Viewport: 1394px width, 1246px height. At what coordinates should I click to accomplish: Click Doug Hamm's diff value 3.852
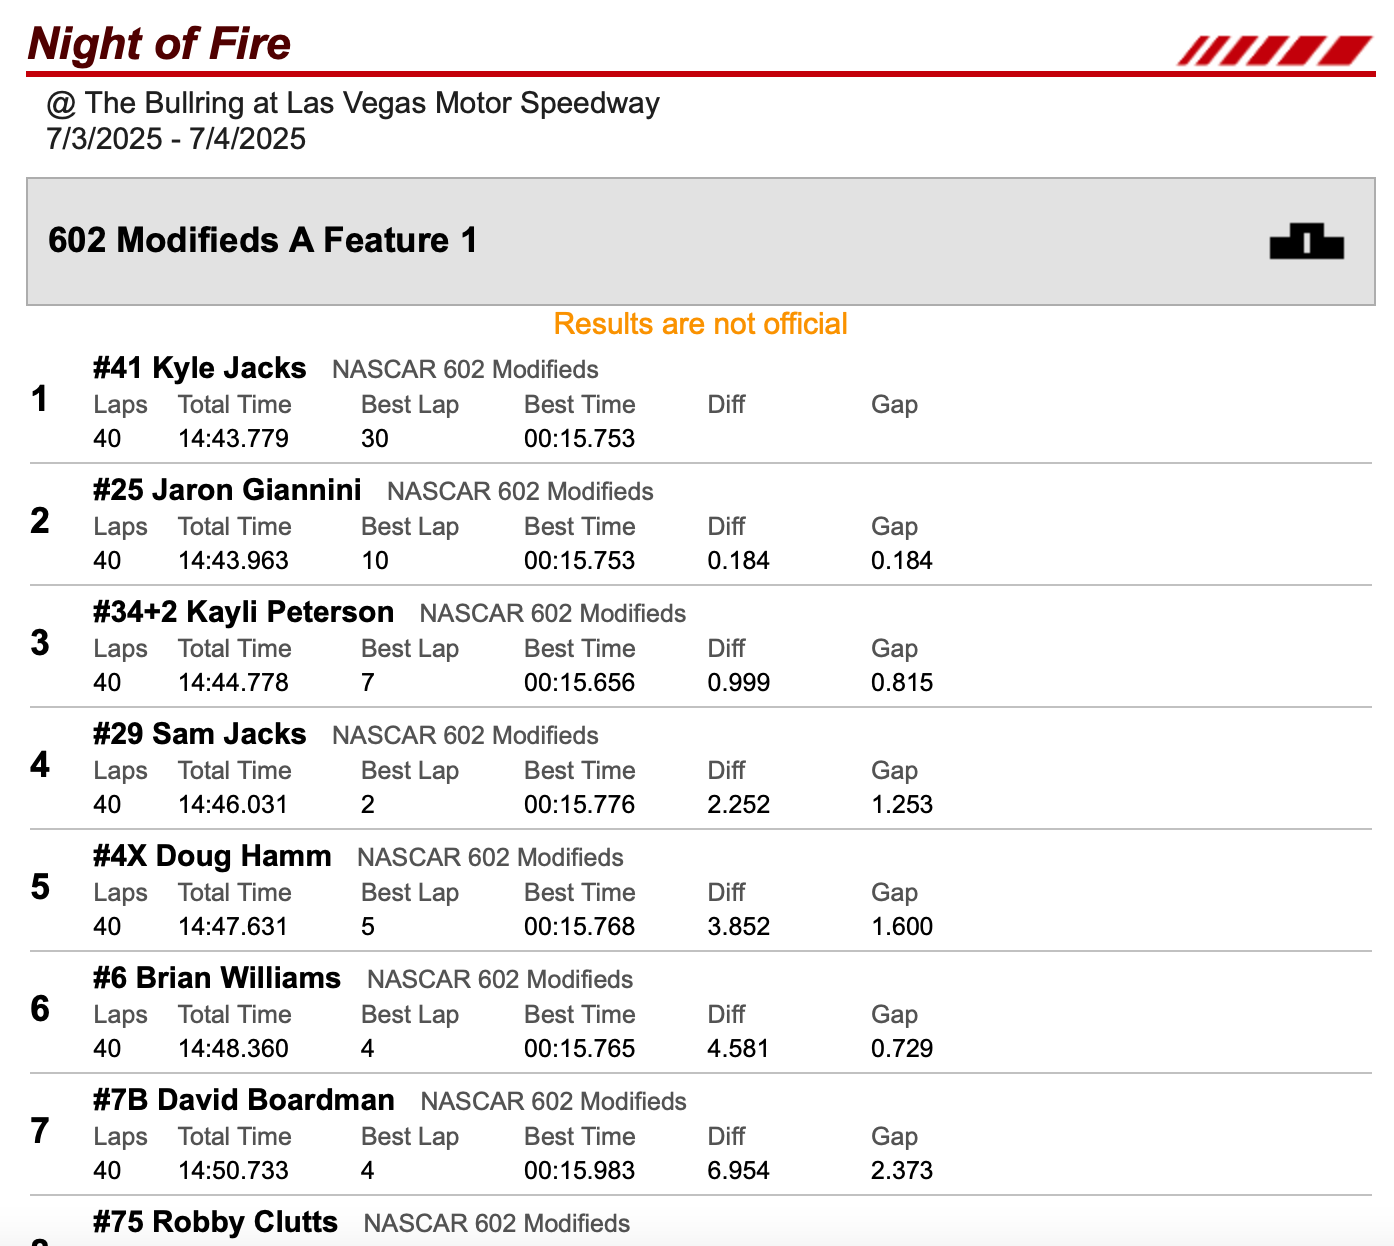pyautogui.click(x=738, y=926)
